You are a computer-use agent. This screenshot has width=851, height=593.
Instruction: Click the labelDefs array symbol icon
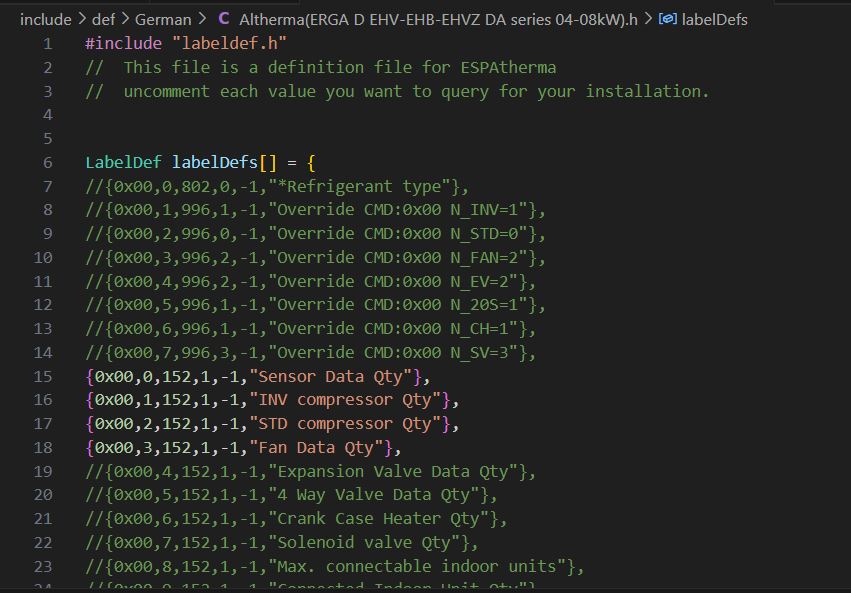pyautogui.click(x=667, y=19)
